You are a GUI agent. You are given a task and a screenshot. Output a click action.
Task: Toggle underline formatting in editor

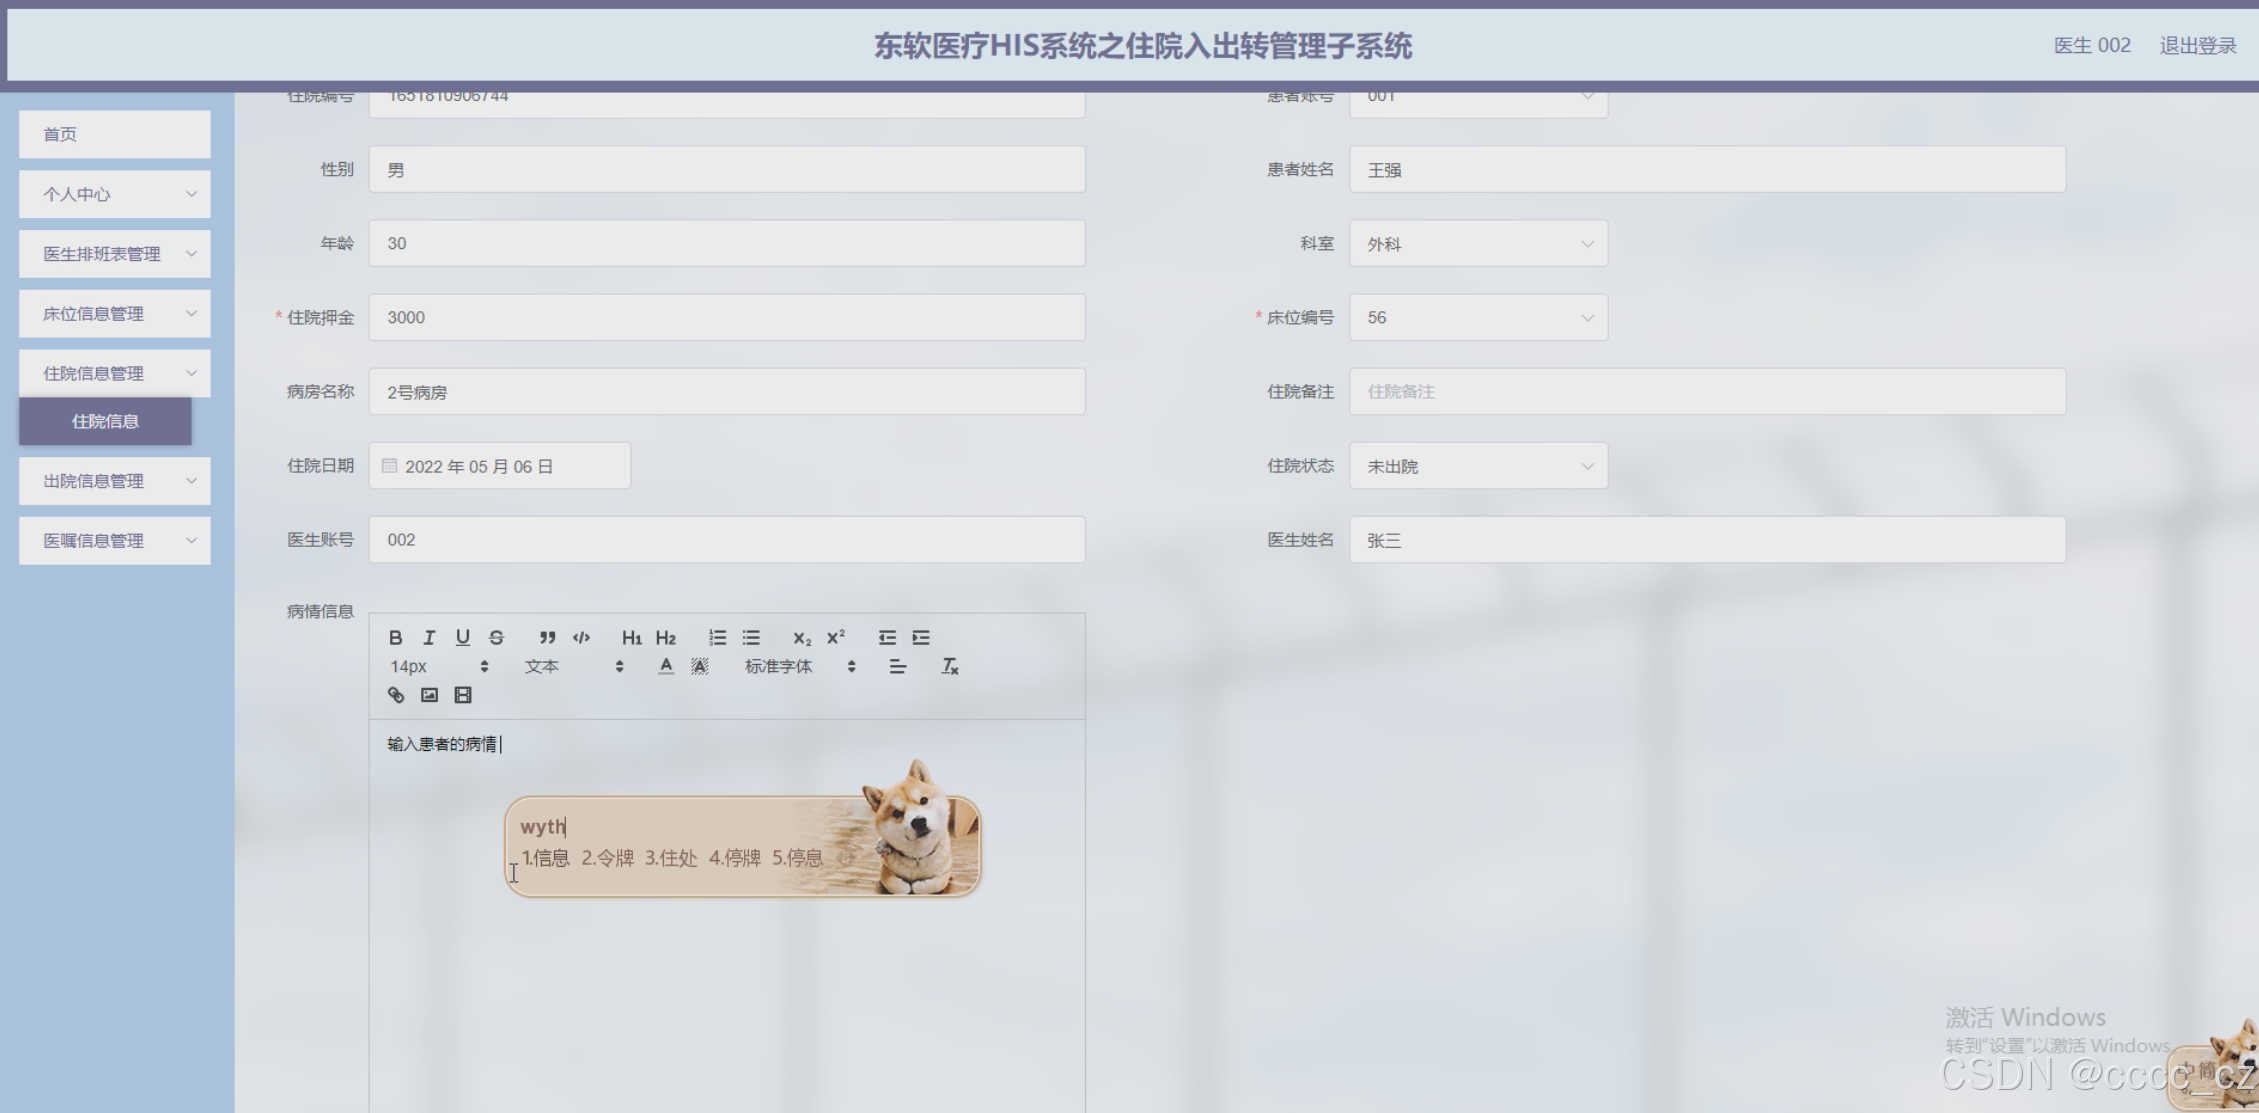click(x=462, y=637)
